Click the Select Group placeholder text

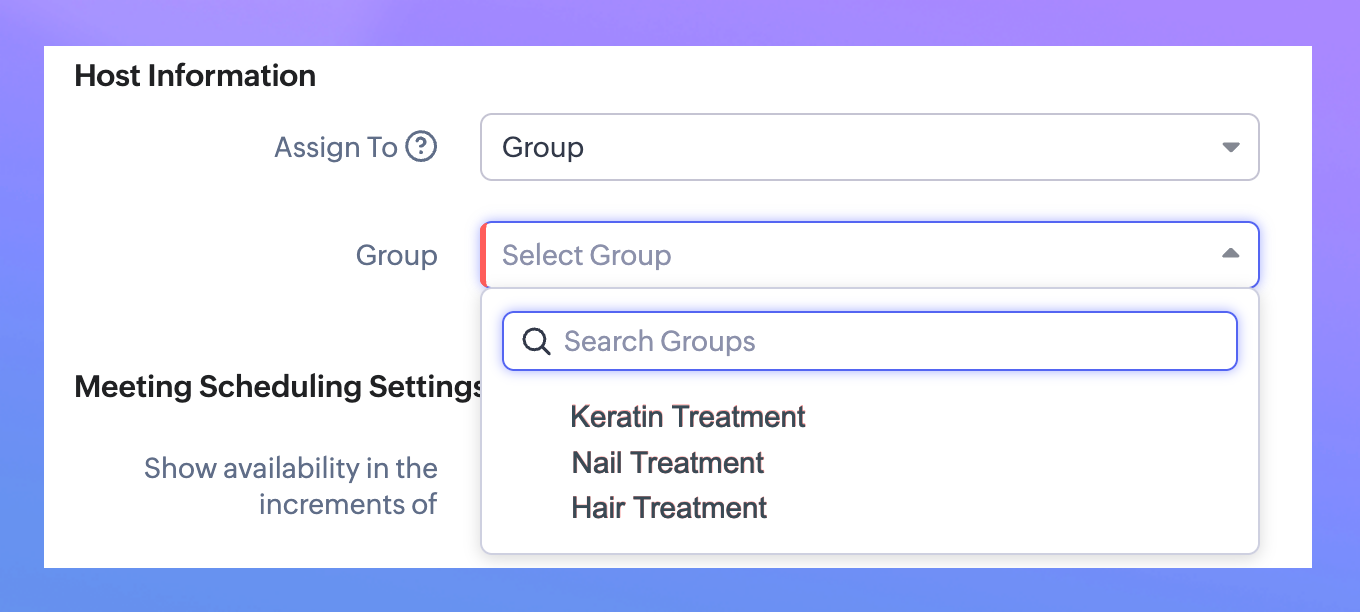(586, 255)
